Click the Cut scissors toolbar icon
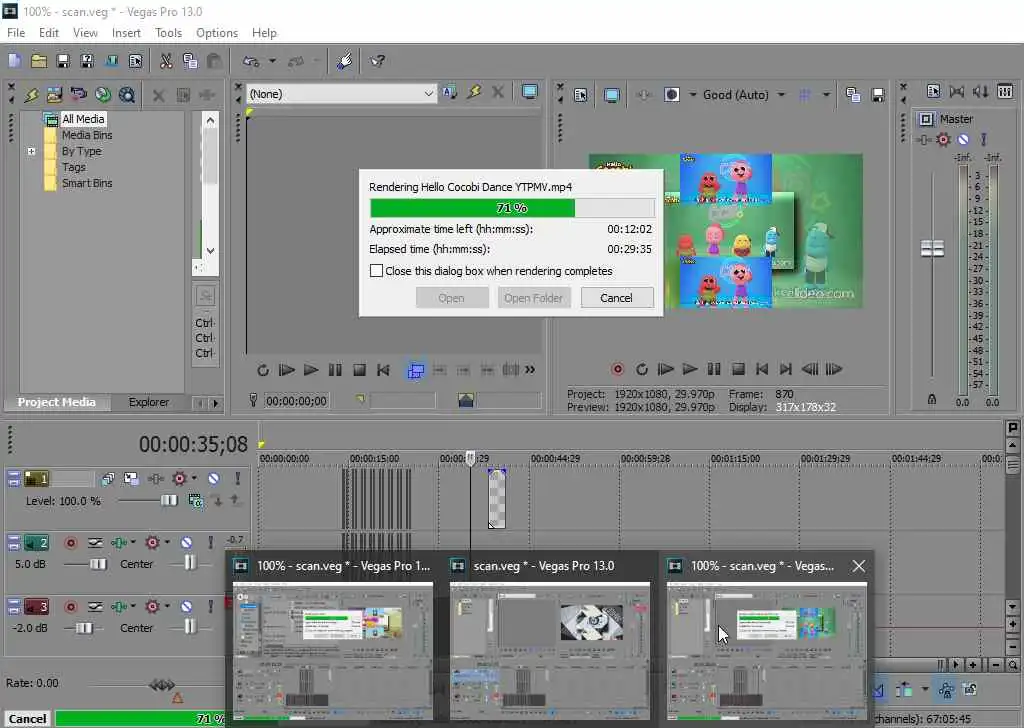Image resolution: width=1024 pixels, height=728 pixels. point(166,61)
